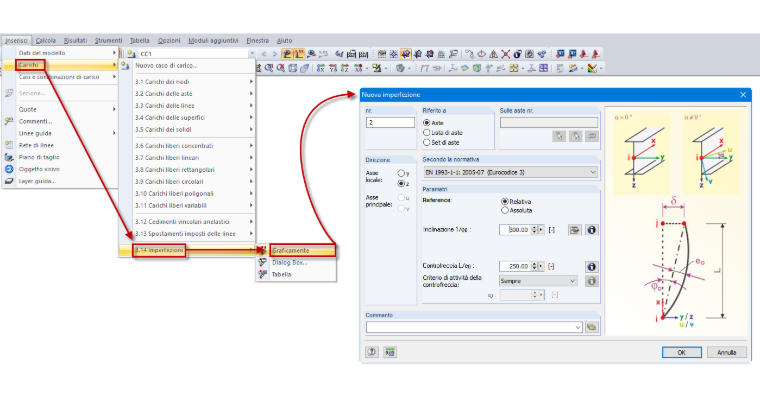
Task: Click the first pick-members icon under Sulle aste
Action: (559, 137)
